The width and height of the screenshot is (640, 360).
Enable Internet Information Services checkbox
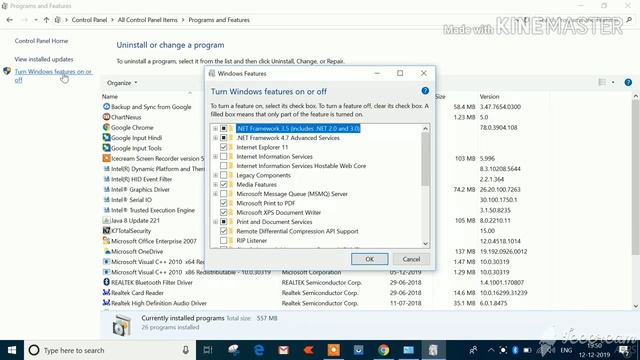(x=223, y=157)
